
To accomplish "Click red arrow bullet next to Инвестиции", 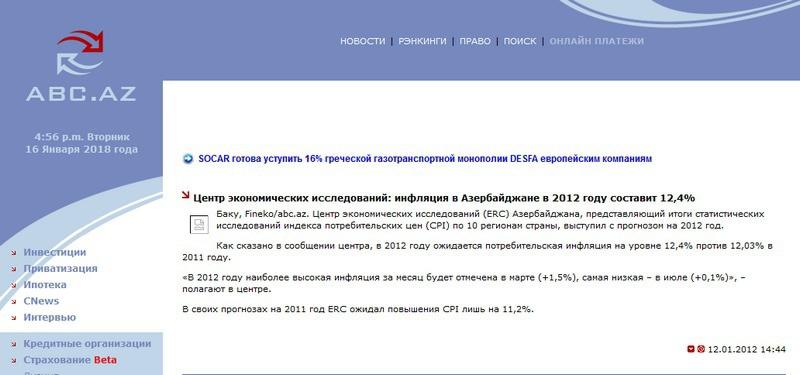I will pos(14,253).
